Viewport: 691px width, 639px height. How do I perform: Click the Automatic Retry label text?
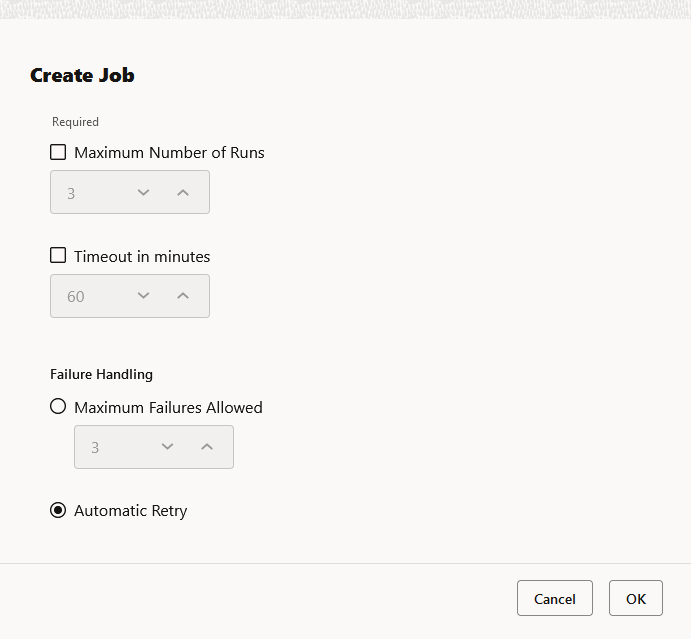coord(130,511)
